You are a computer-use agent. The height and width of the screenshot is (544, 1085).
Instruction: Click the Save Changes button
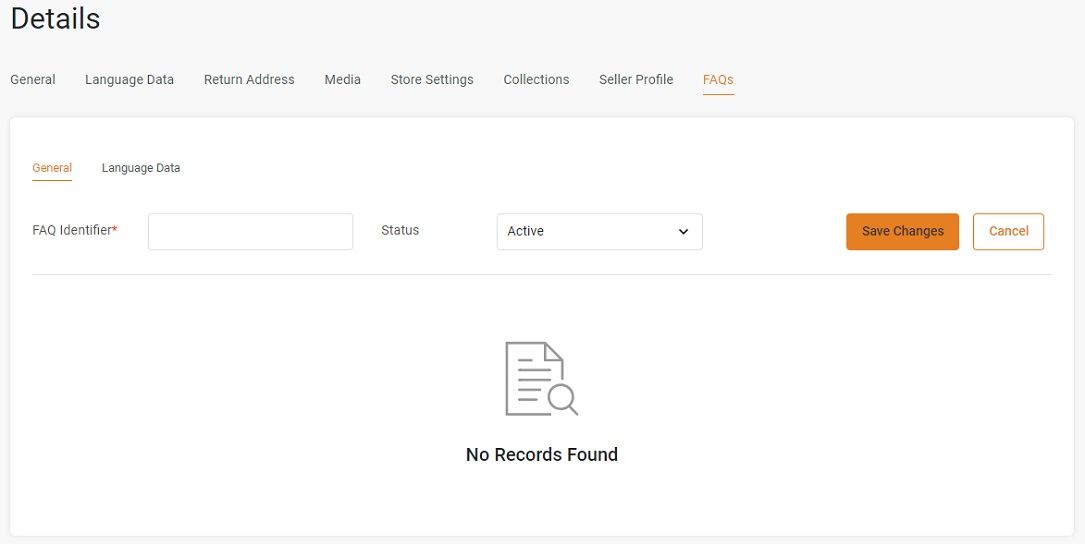point(902,231)
